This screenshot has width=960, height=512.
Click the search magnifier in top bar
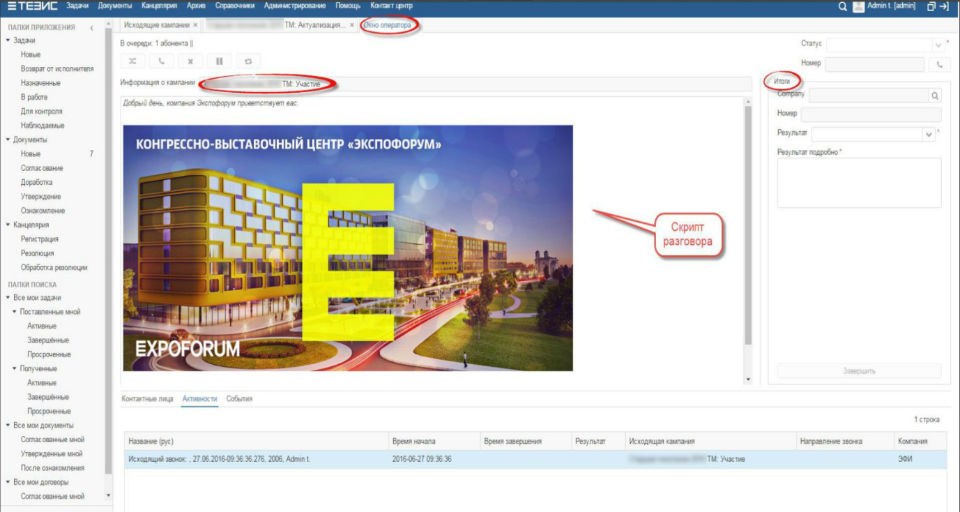842,6
